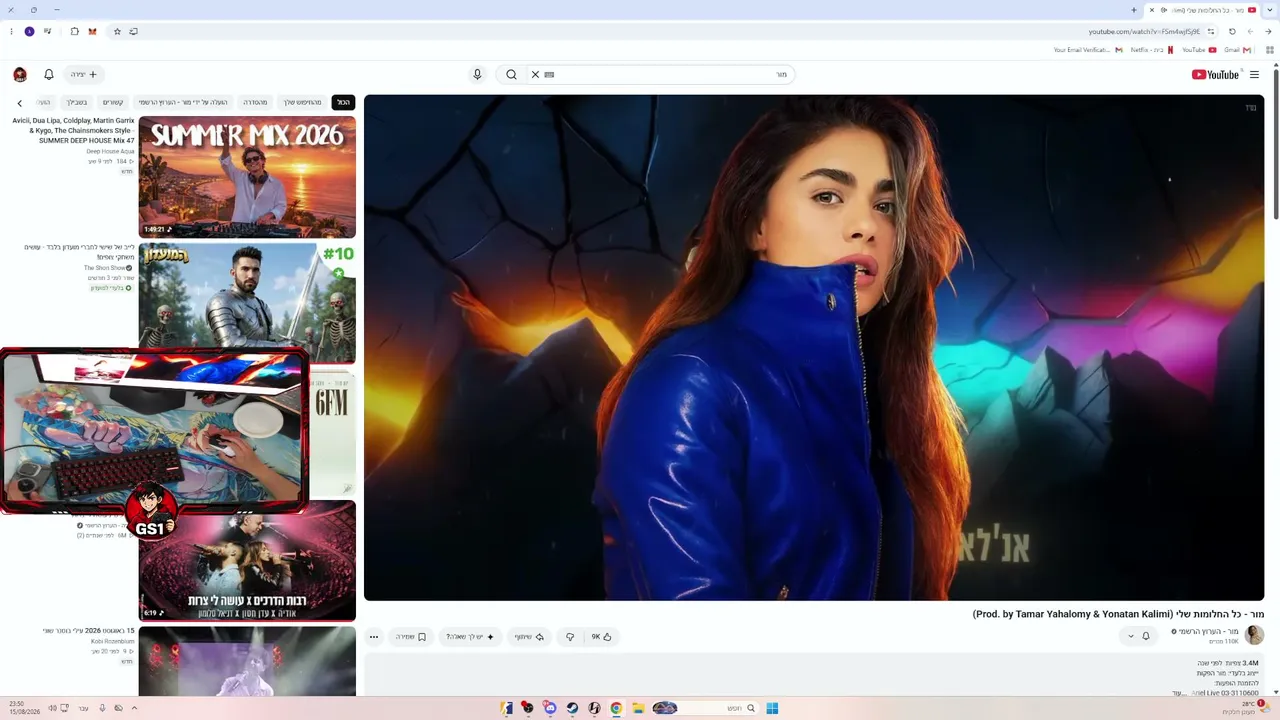Click the יש לך שאלה? ask button
1280x720 pixels.
pyautogui.click(x=470, y=637)
